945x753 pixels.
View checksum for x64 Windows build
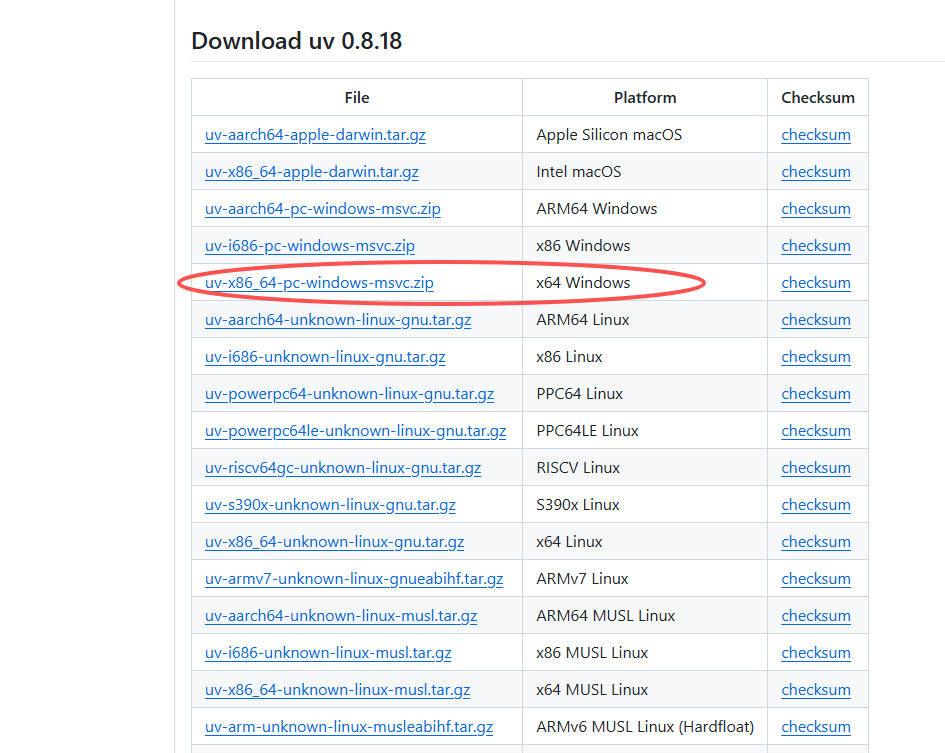816,283
